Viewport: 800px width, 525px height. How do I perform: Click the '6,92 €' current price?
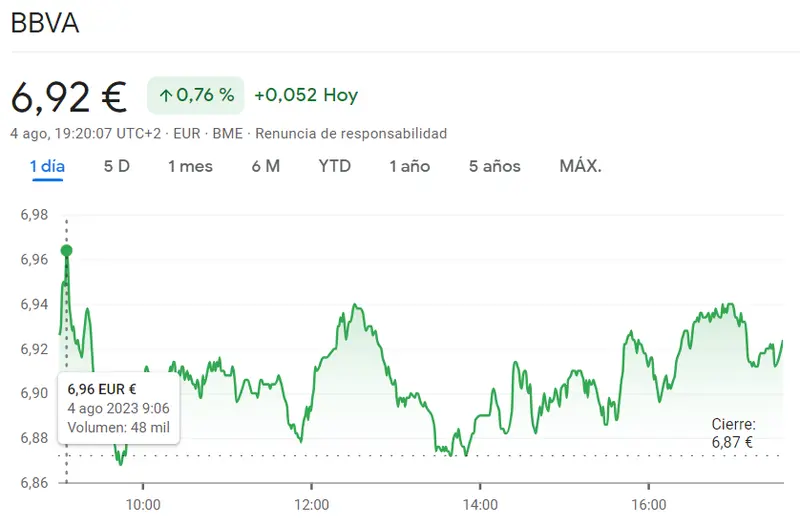click(x=69, y=97)
